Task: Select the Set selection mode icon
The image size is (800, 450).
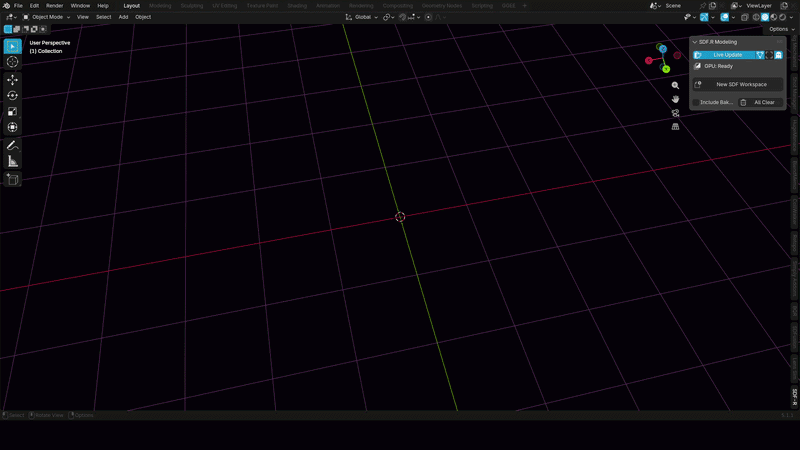Action: tap(8, 29)
